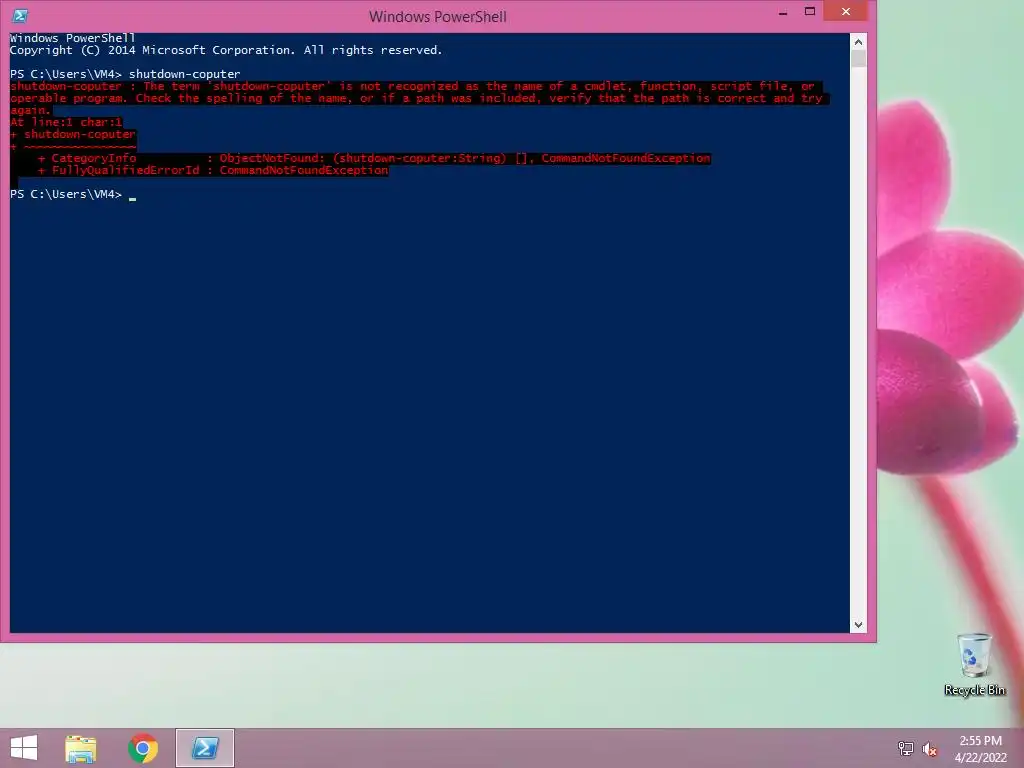Click the 'operable program. Check the spelling' error line
This screenshot has width=1024, height=768.
419,98
